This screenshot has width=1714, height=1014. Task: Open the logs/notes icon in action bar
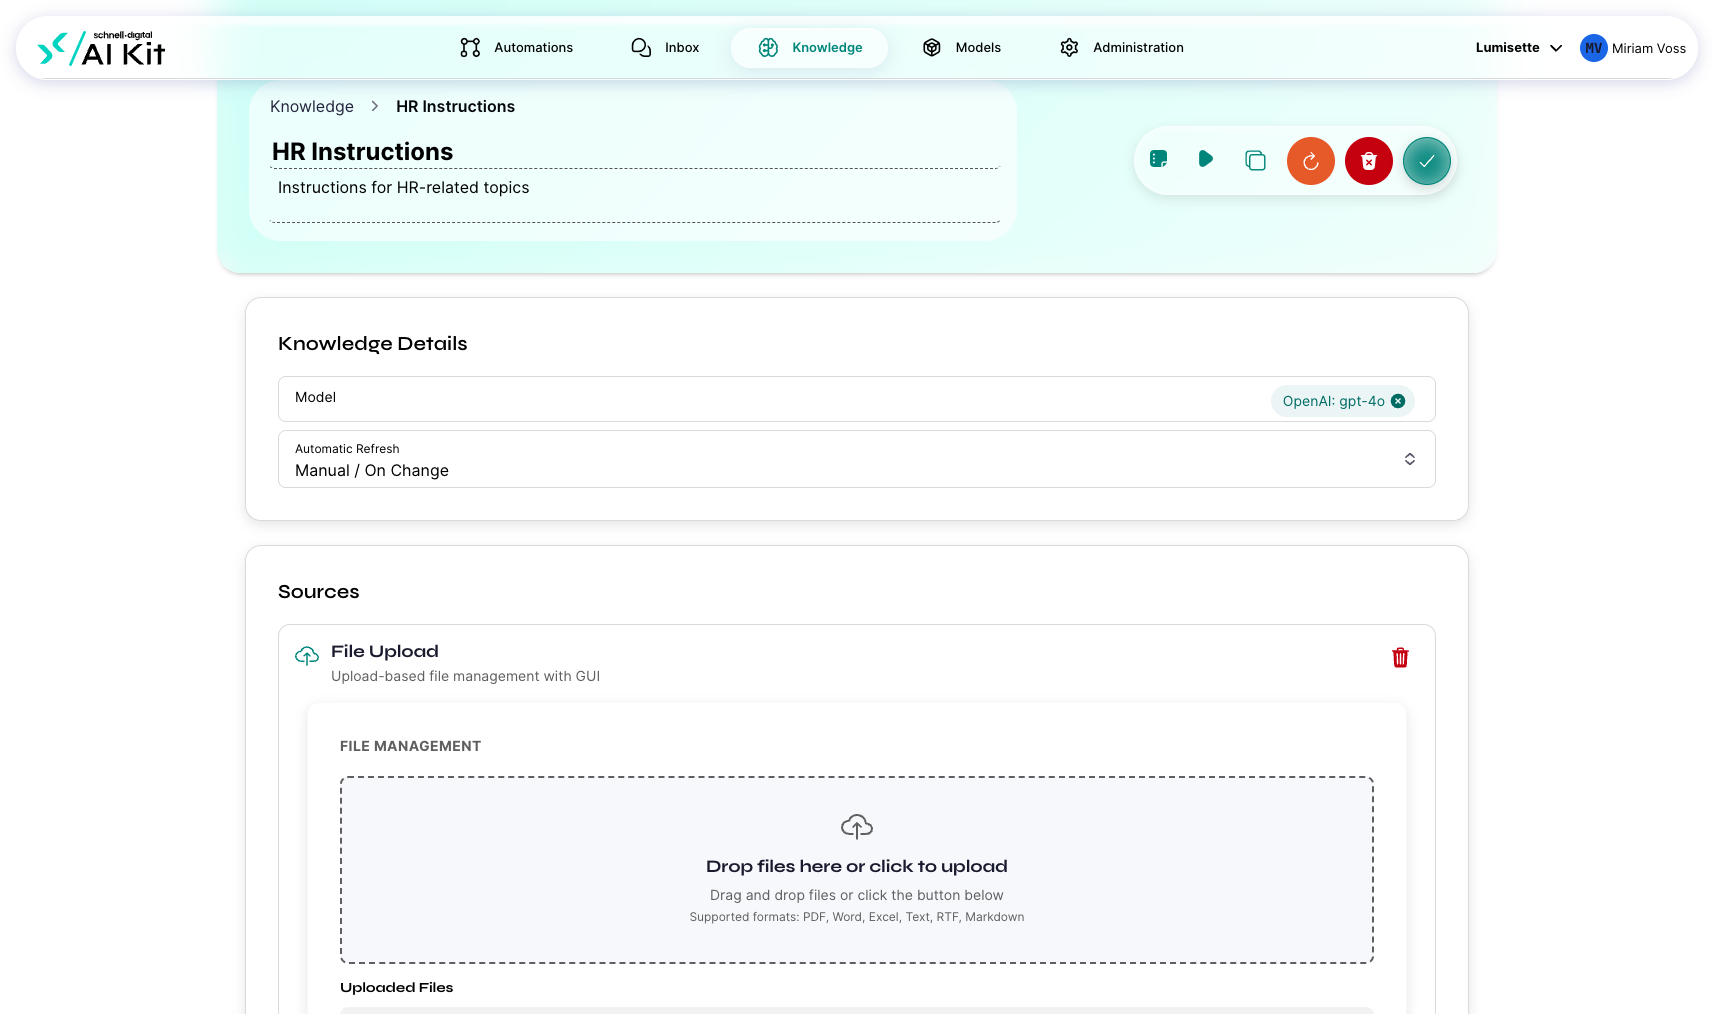[x=1159, y=159]
